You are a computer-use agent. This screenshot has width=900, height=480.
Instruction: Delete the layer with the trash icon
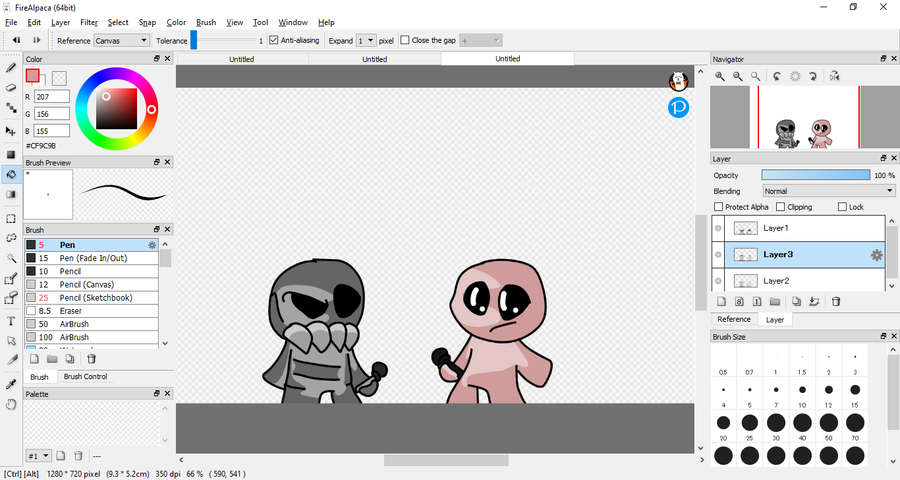(x=836, y=301)
